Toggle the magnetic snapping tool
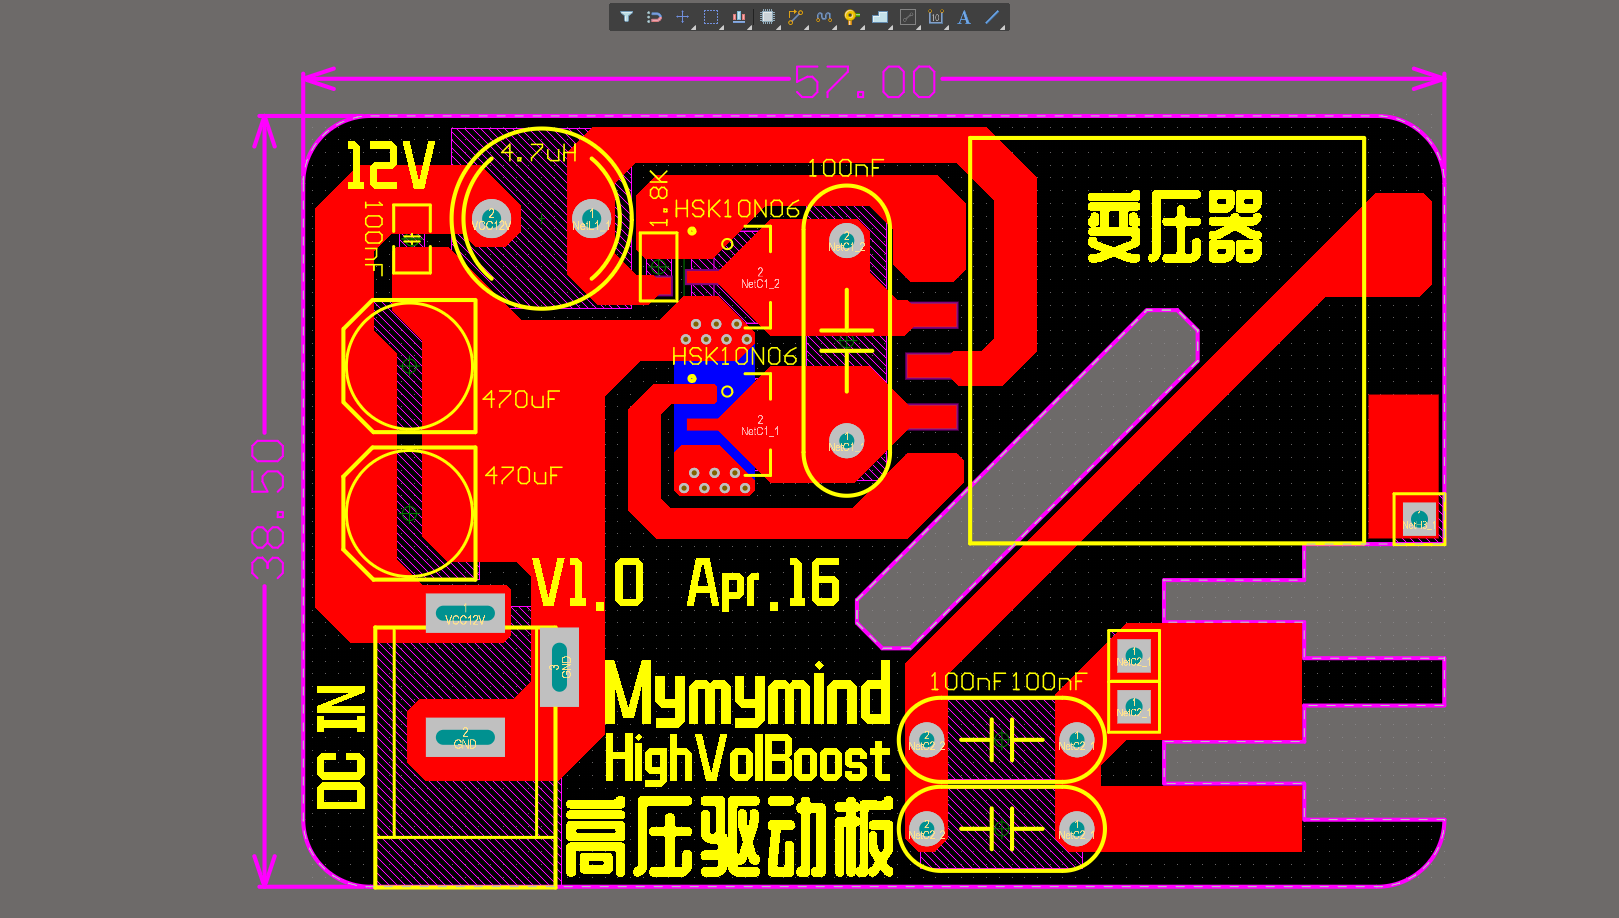The width and height of the screenshot is (1619, 918). (654, 17)
